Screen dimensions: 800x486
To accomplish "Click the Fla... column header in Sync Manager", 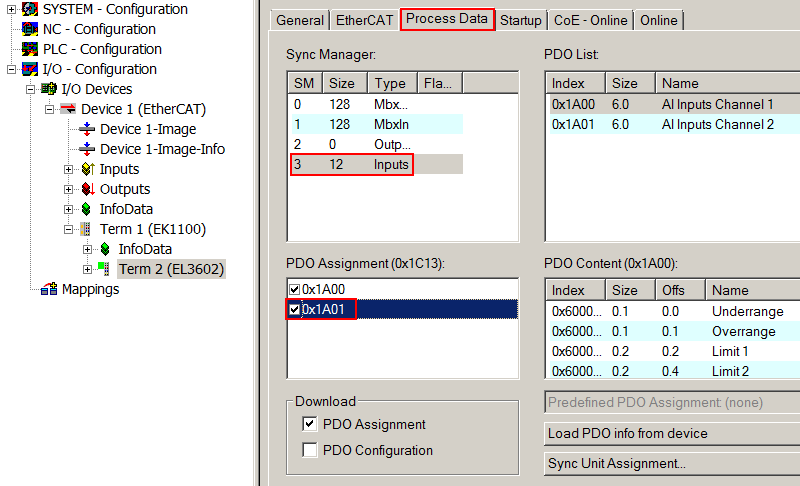I will click(x=440, y=83).
